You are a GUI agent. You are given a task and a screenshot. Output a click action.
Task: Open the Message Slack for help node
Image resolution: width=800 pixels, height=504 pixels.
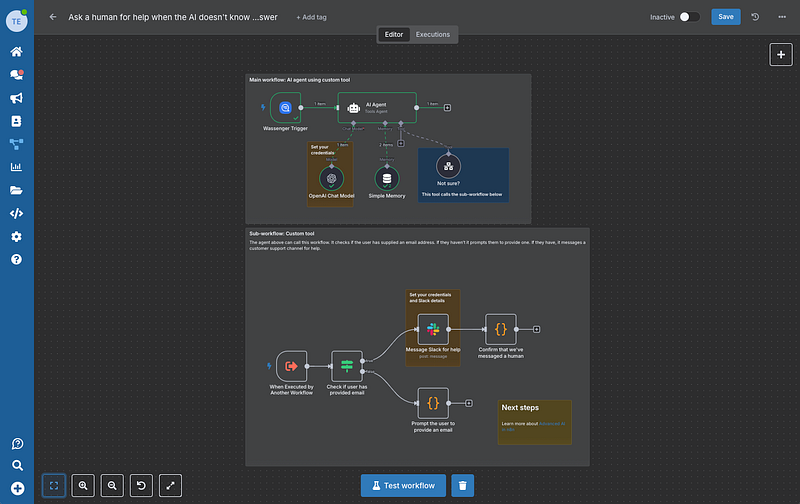(433, 328)
